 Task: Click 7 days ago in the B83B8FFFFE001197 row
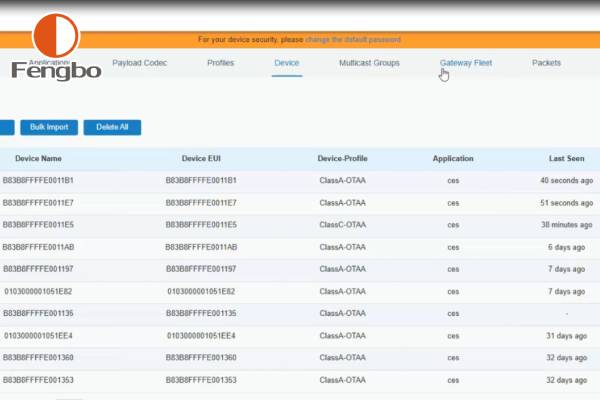566,269
